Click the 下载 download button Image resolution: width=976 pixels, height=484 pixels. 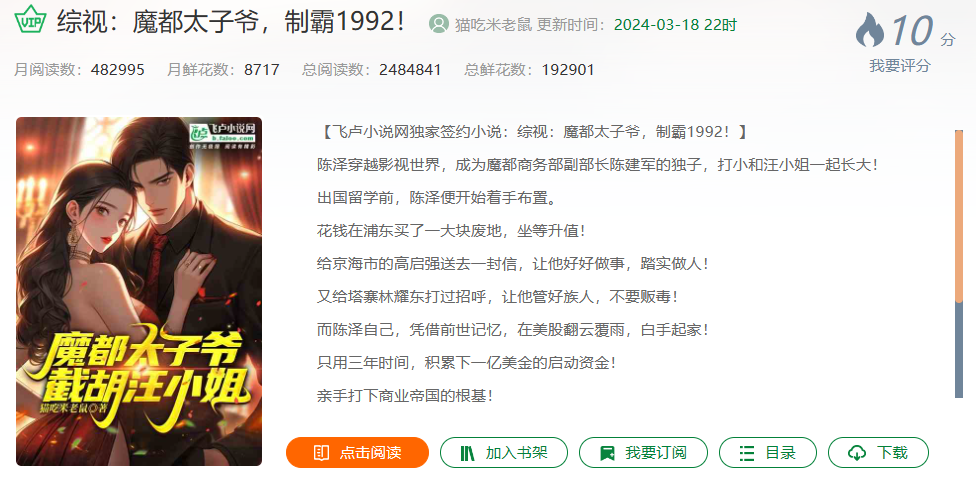point(878,453)
